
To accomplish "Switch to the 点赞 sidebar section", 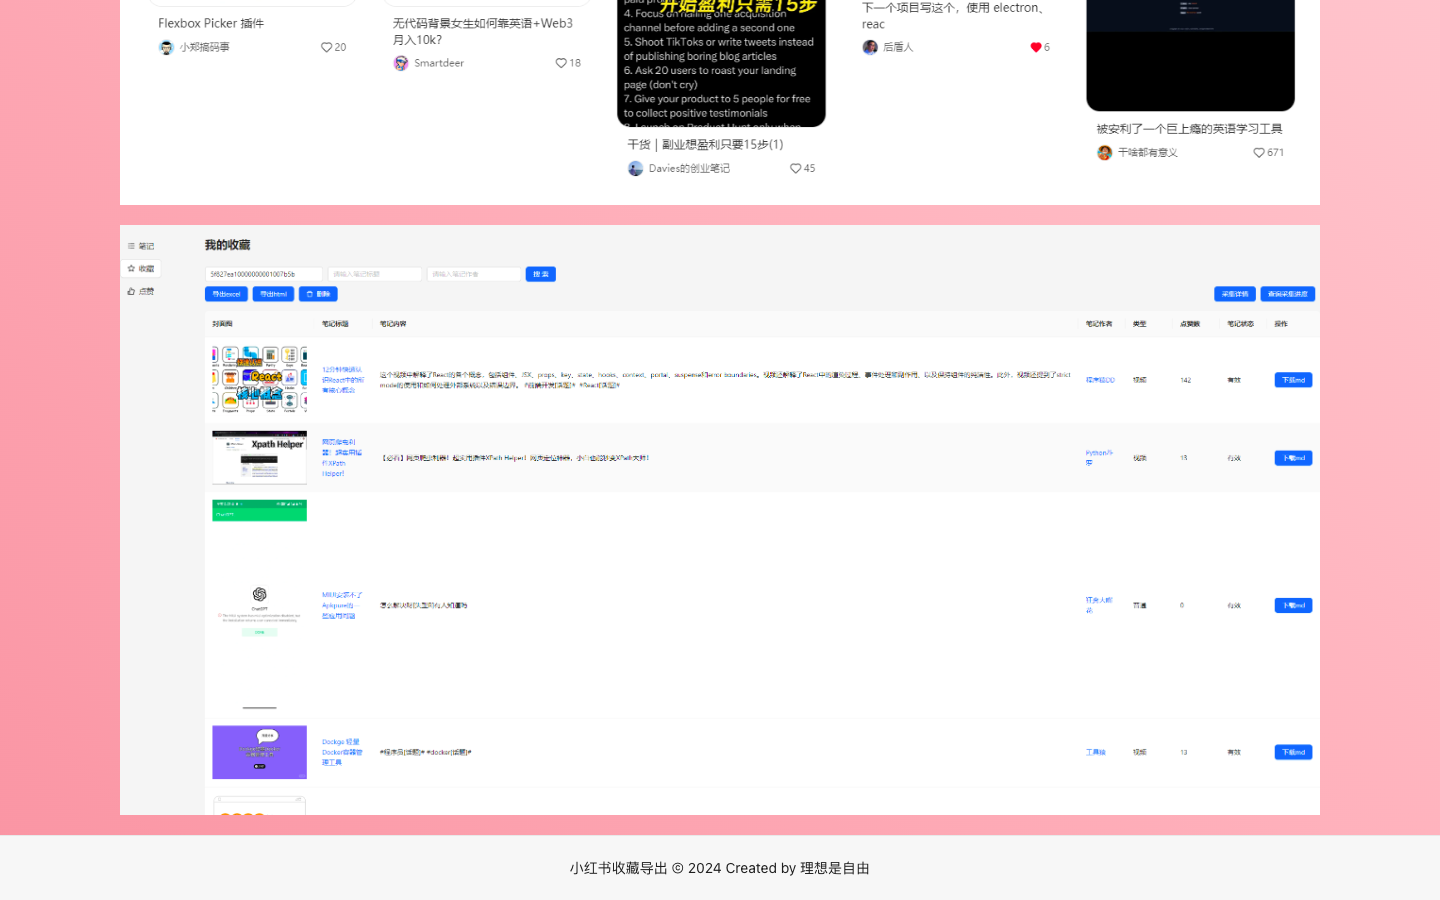I will [141, 291].
